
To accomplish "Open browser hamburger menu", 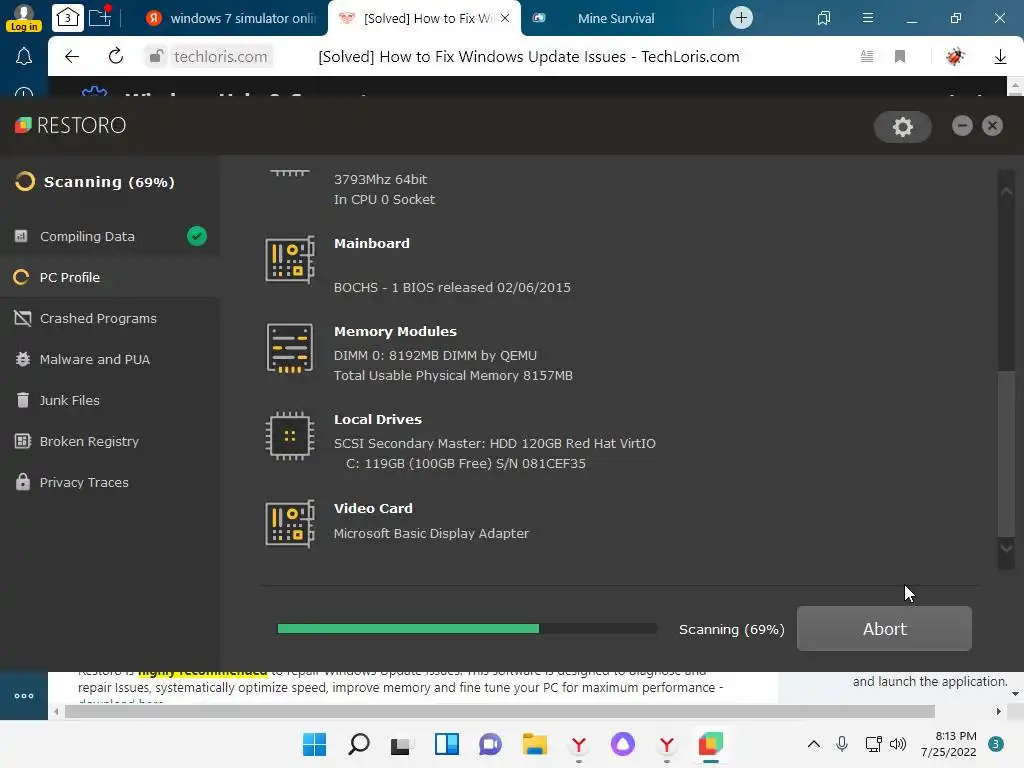I will 868,18.
